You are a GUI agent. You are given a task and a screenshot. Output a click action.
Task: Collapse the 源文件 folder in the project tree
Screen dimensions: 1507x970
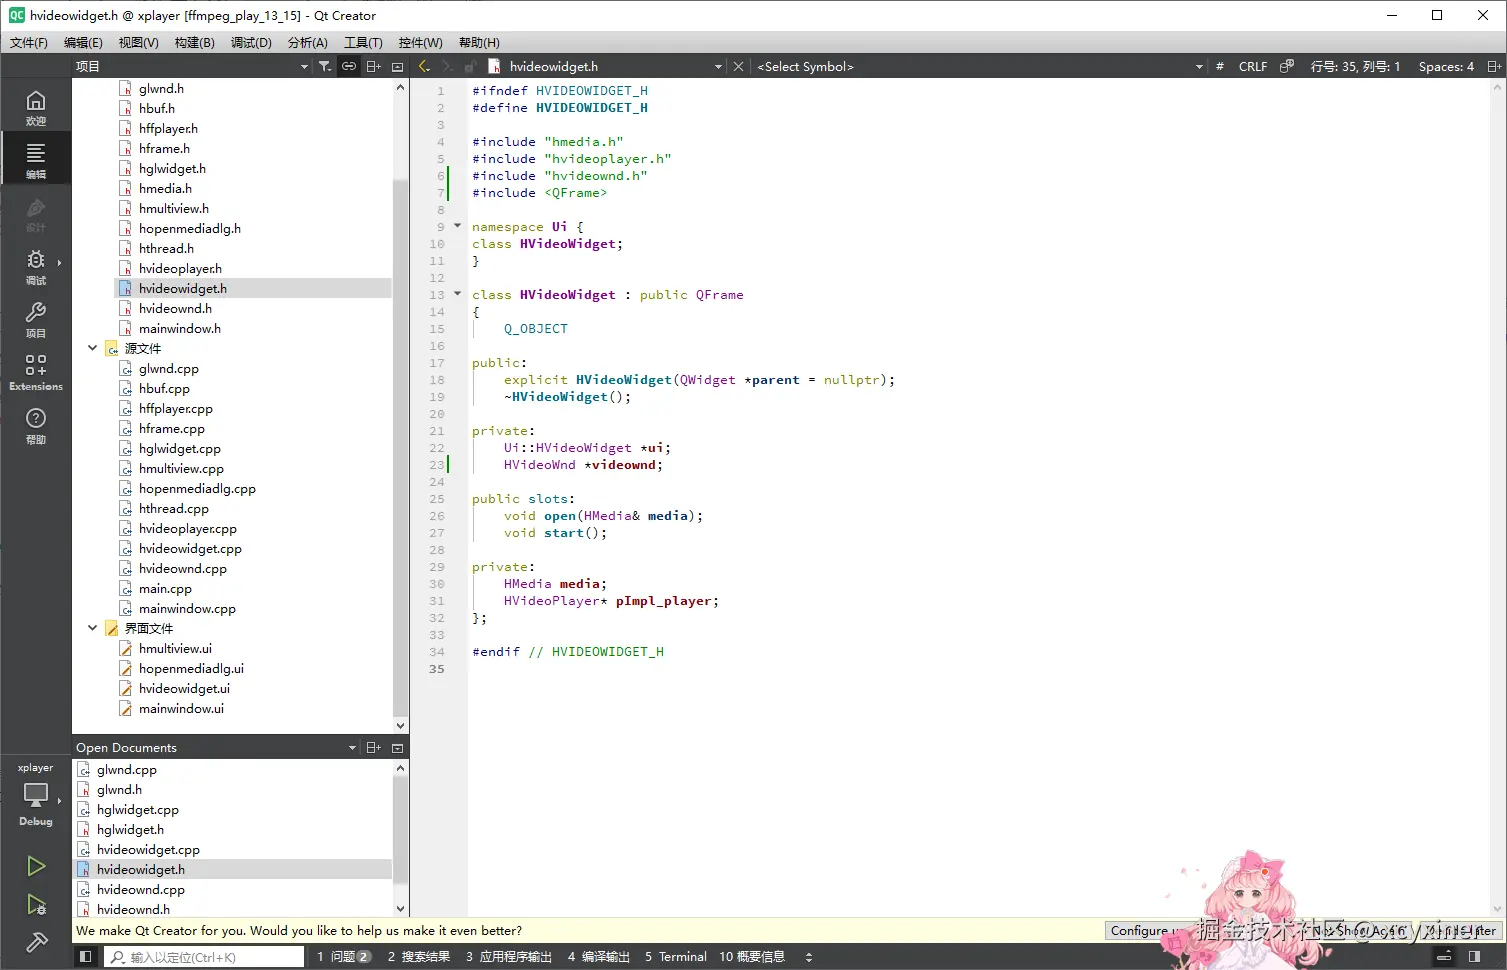[x=93, y=348]
